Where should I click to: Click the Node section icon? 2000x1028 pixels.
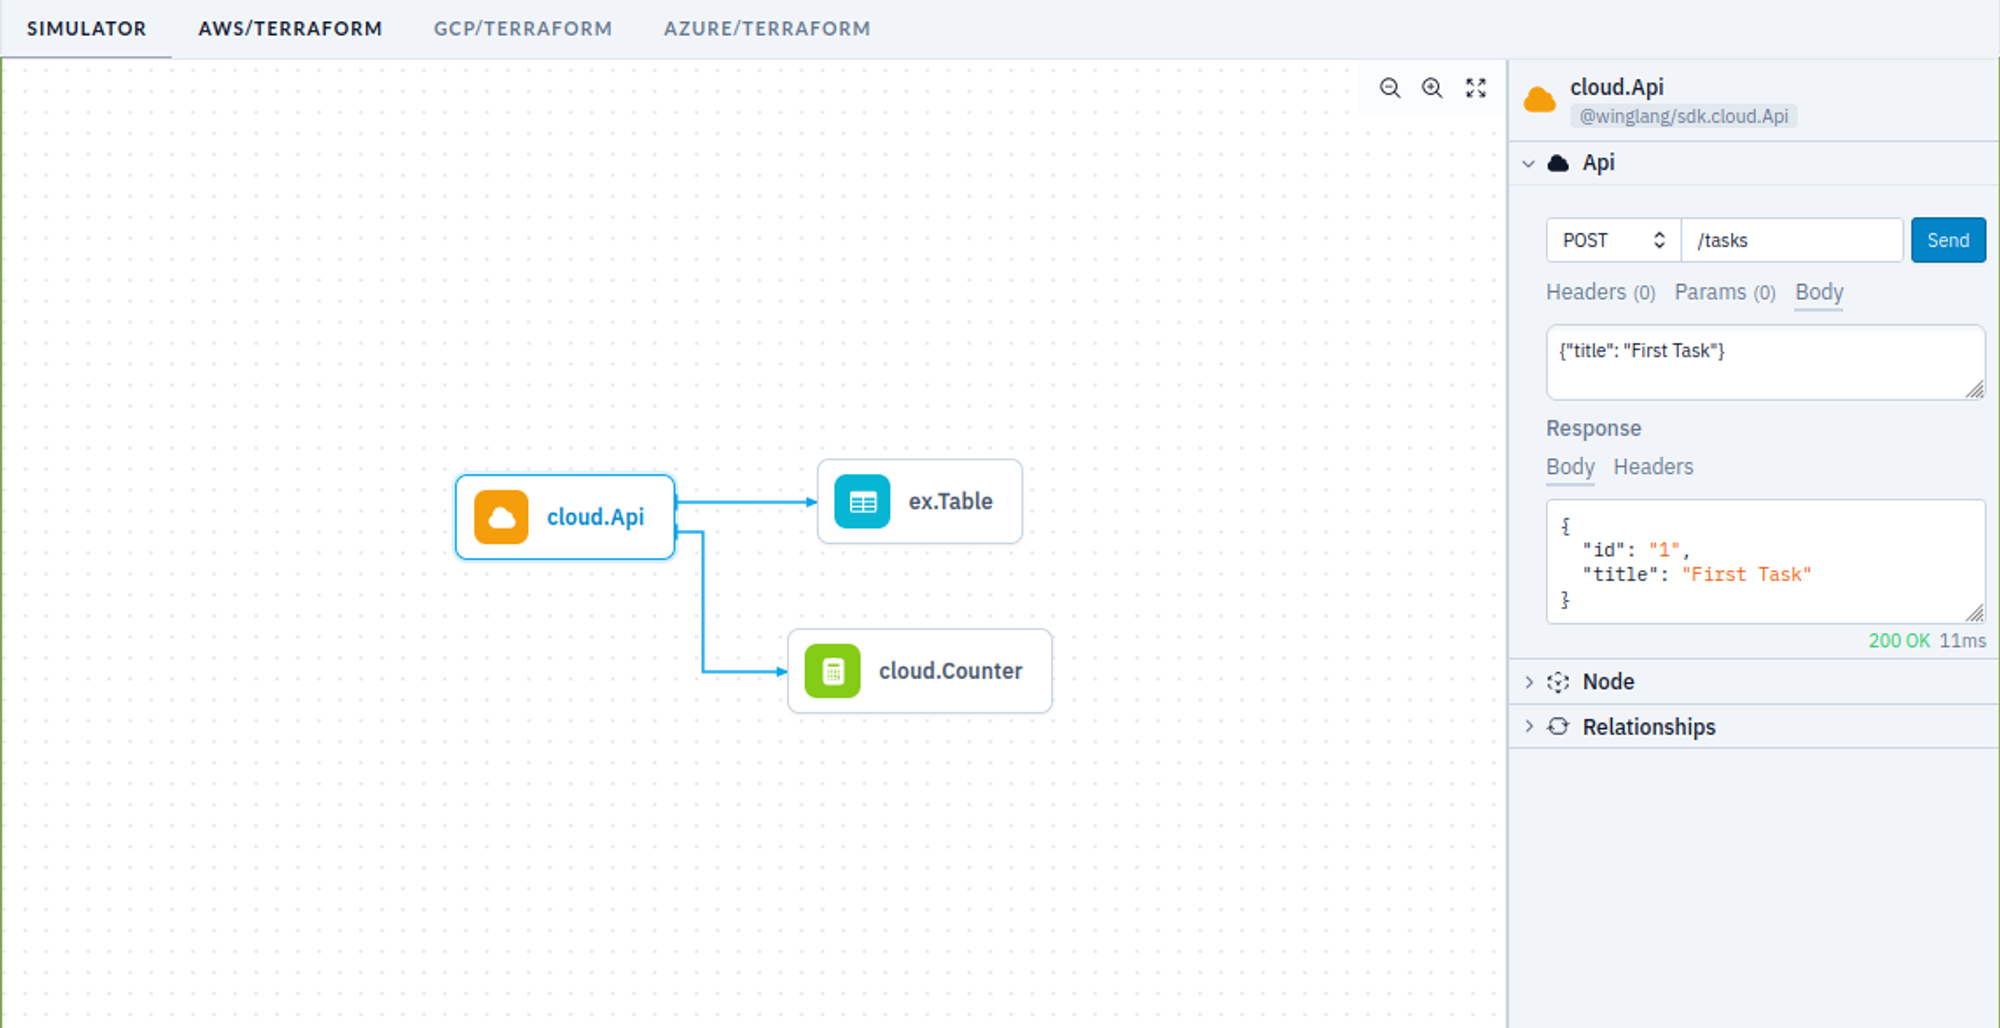coord(1558,682)
